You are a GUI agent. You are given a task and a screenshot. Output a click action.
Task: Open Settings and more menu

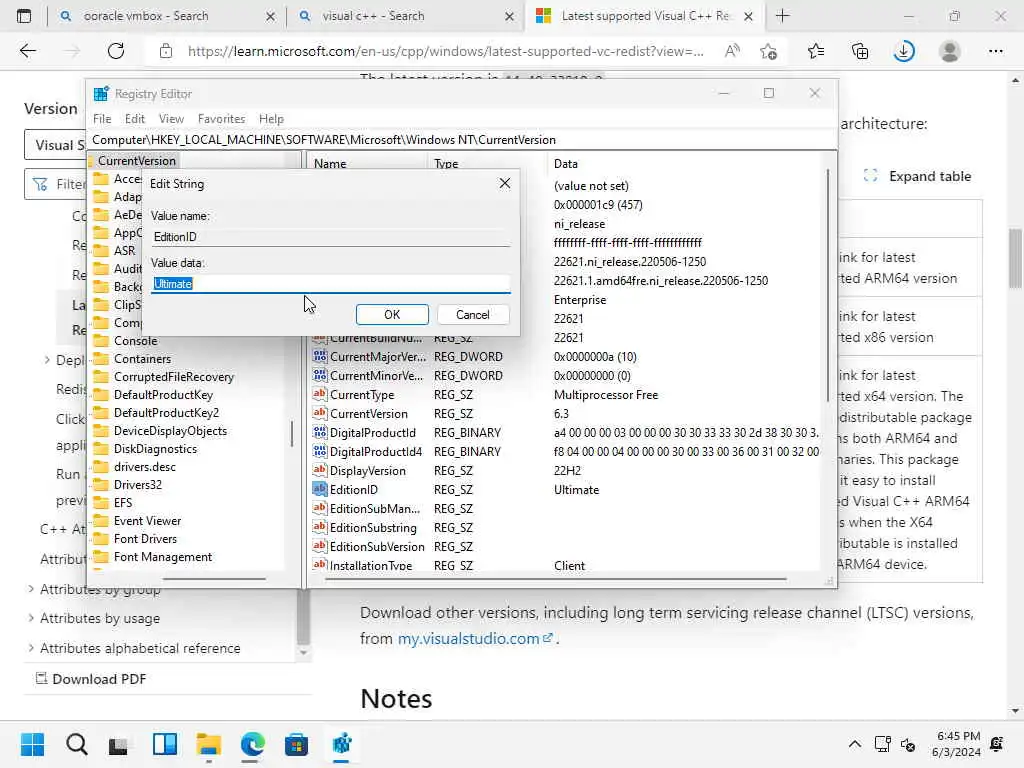click(x=995, y=51)
